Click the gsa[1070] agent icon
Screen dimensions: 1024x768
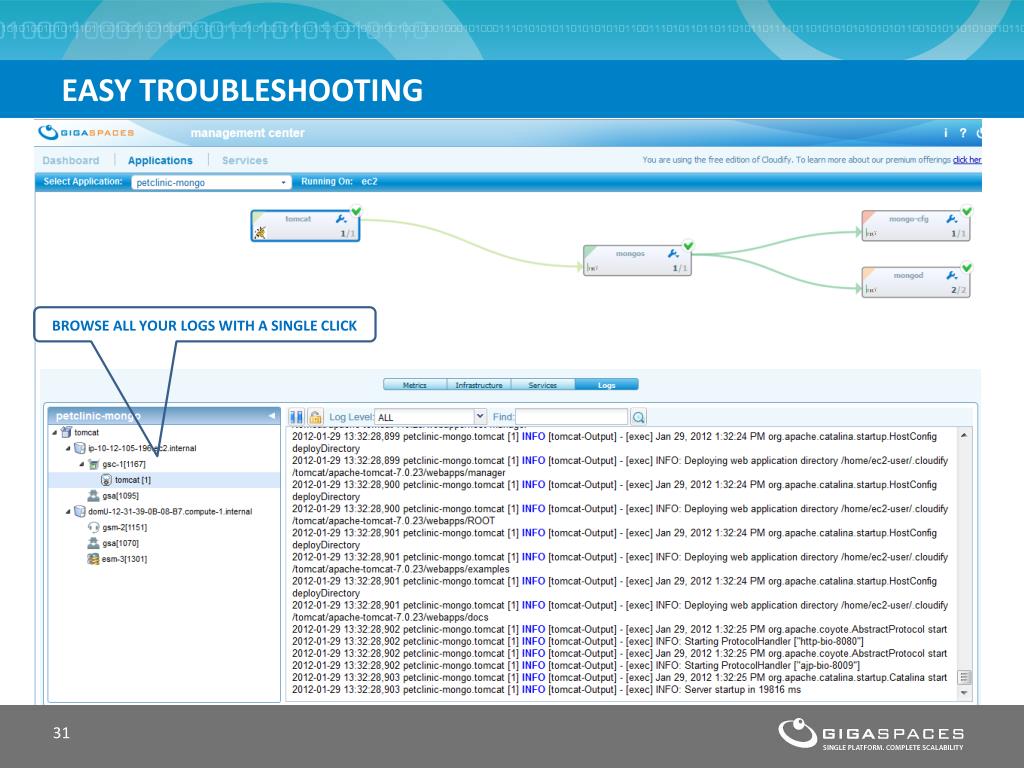[93, 543]
